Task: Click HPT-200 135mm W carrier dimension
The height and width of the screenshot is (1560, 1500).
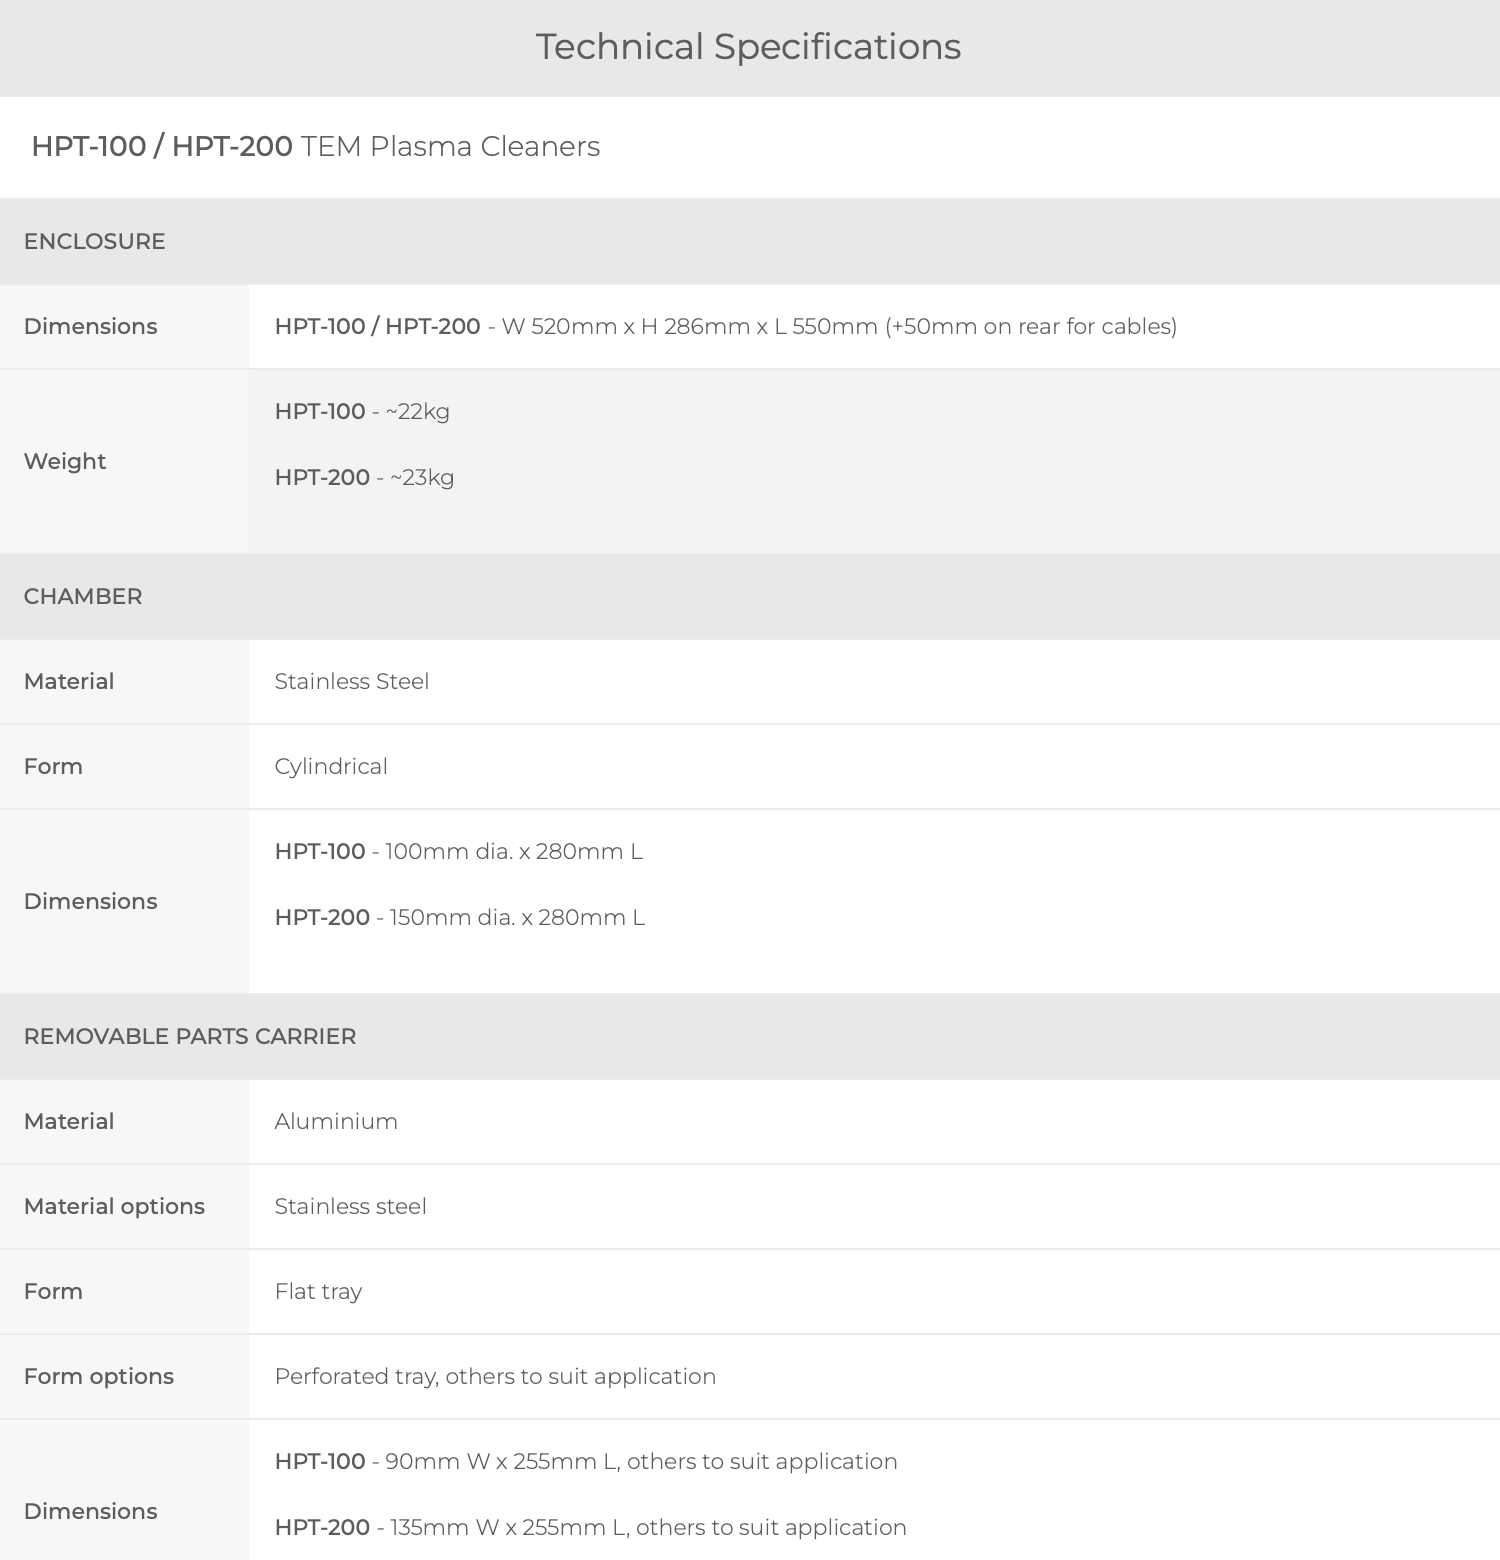Action: [591, 1527]
